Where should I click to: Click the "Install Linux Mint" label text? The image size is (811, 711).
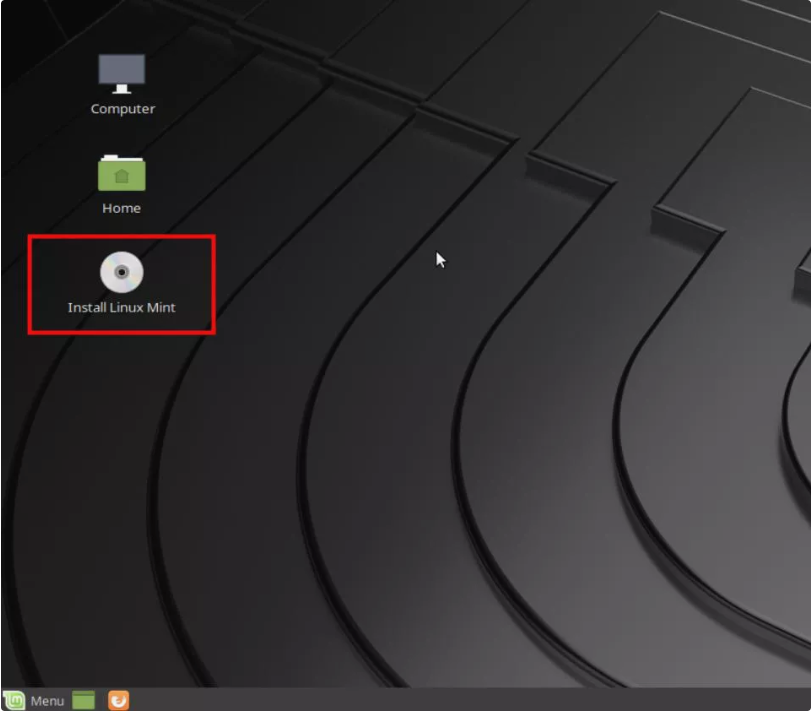122,308
